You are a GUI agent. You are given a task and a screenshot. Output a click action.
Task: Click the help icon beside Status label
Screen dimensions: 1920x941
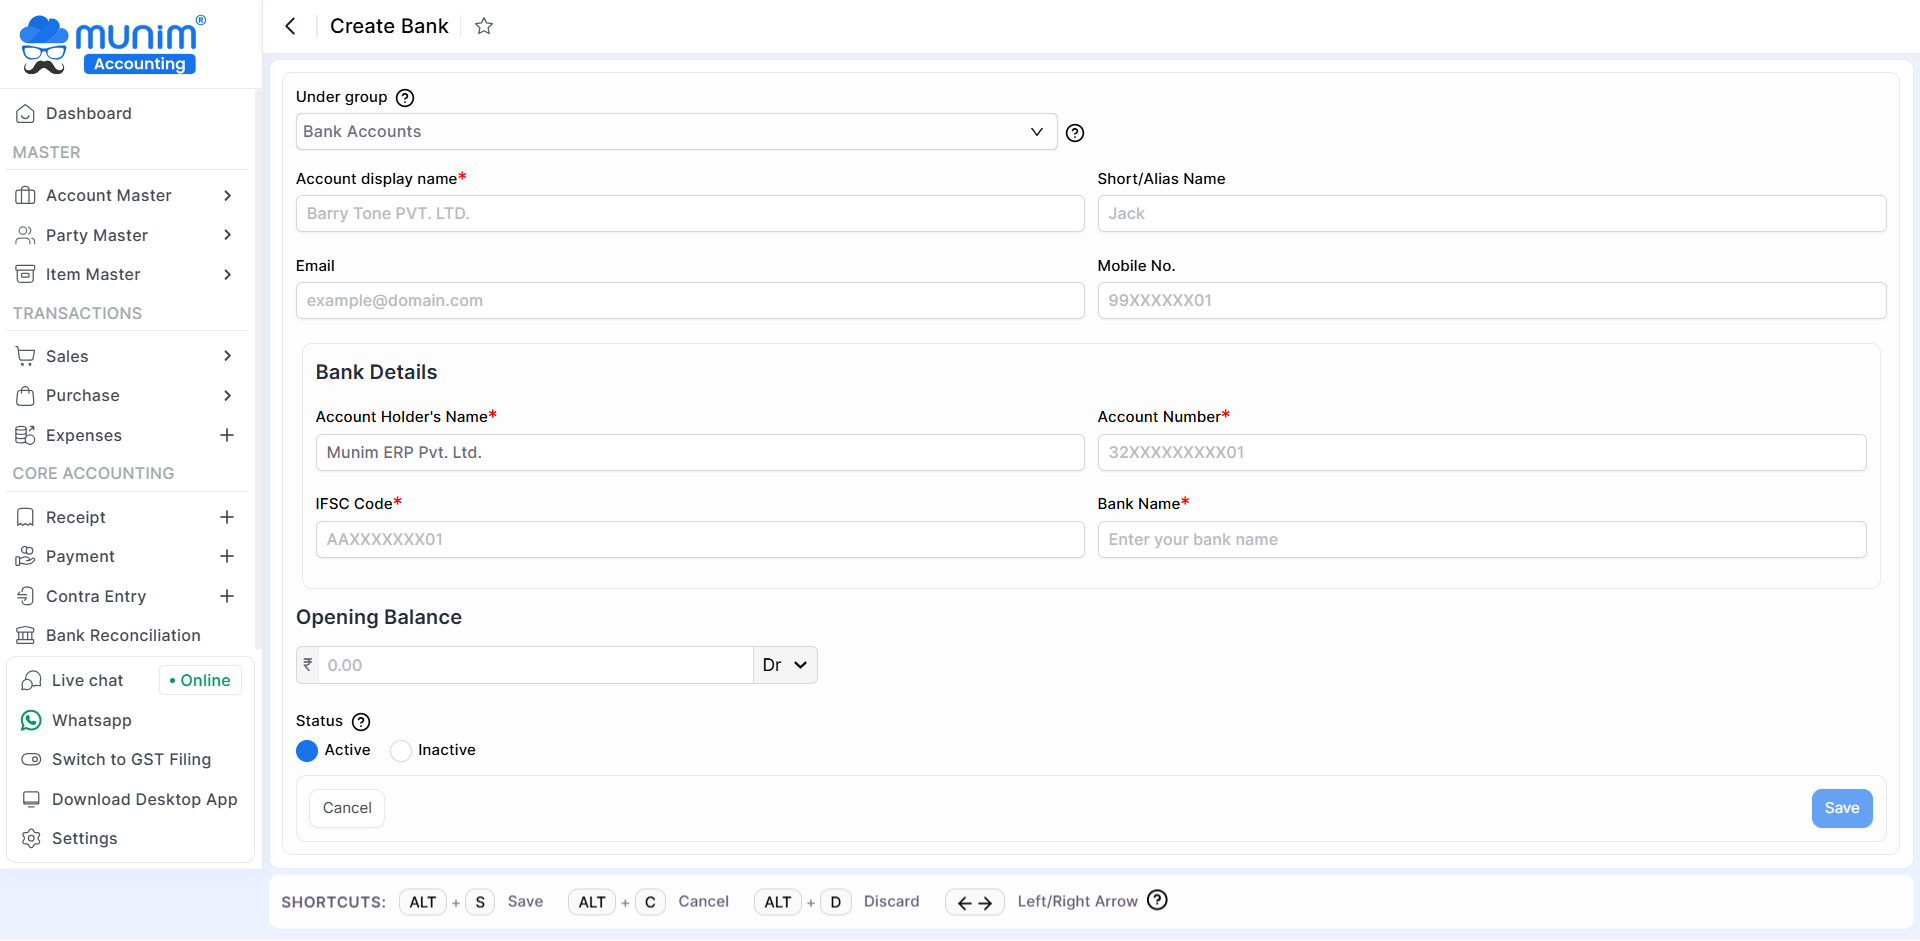point(361,722)
